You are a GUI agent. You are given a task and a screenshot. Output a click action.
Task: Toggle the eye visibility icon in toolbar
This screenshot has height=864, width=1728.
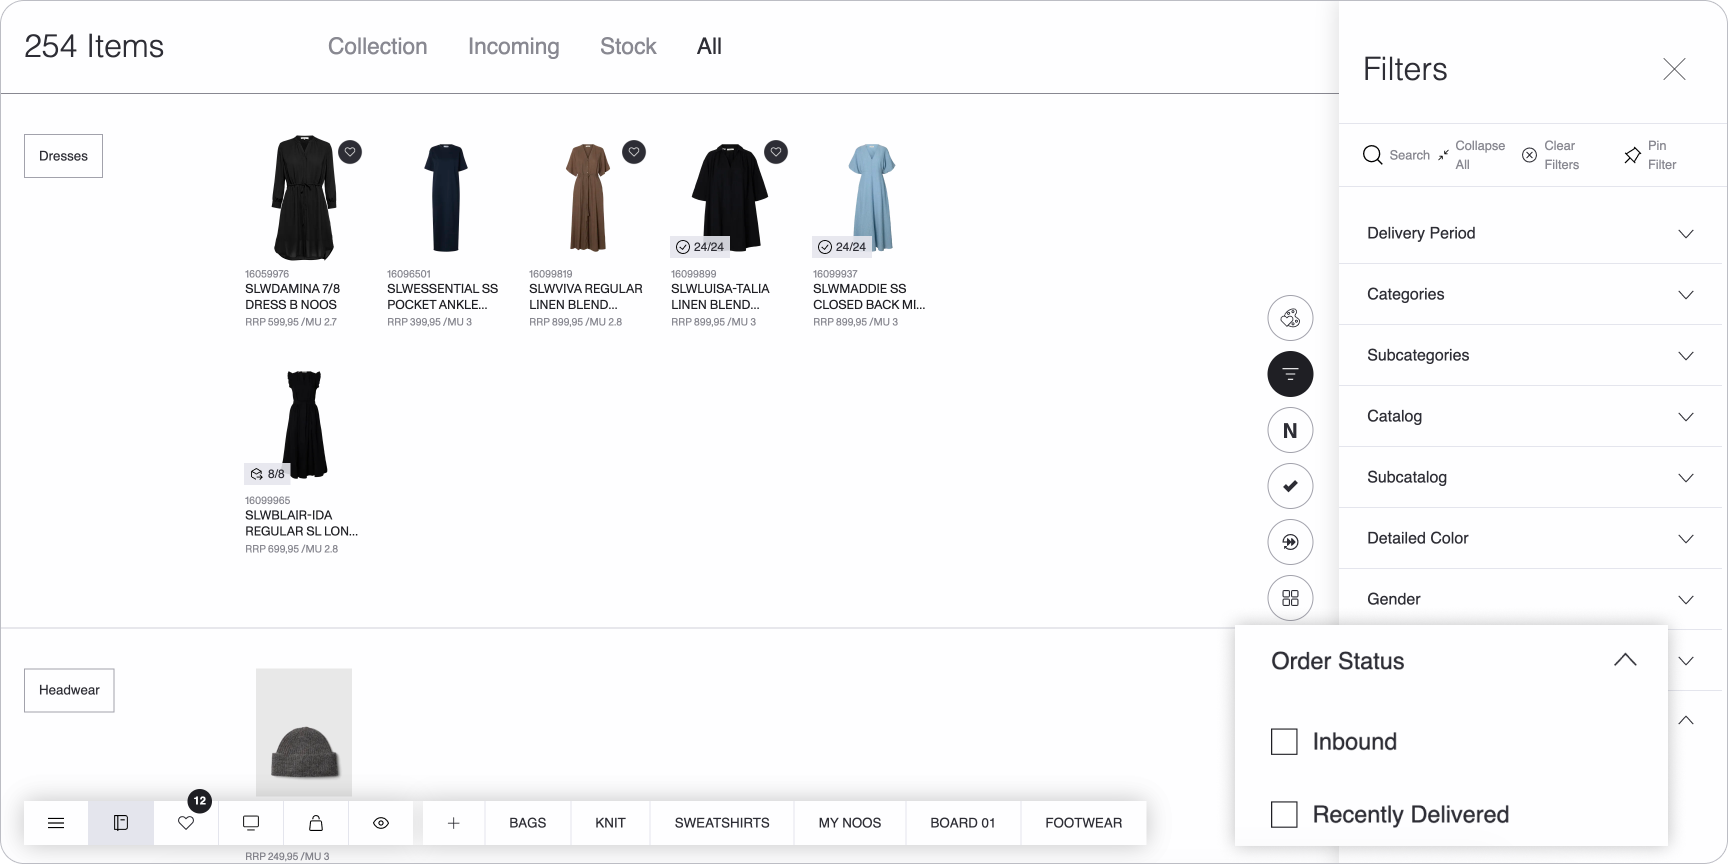click(381, 823)
